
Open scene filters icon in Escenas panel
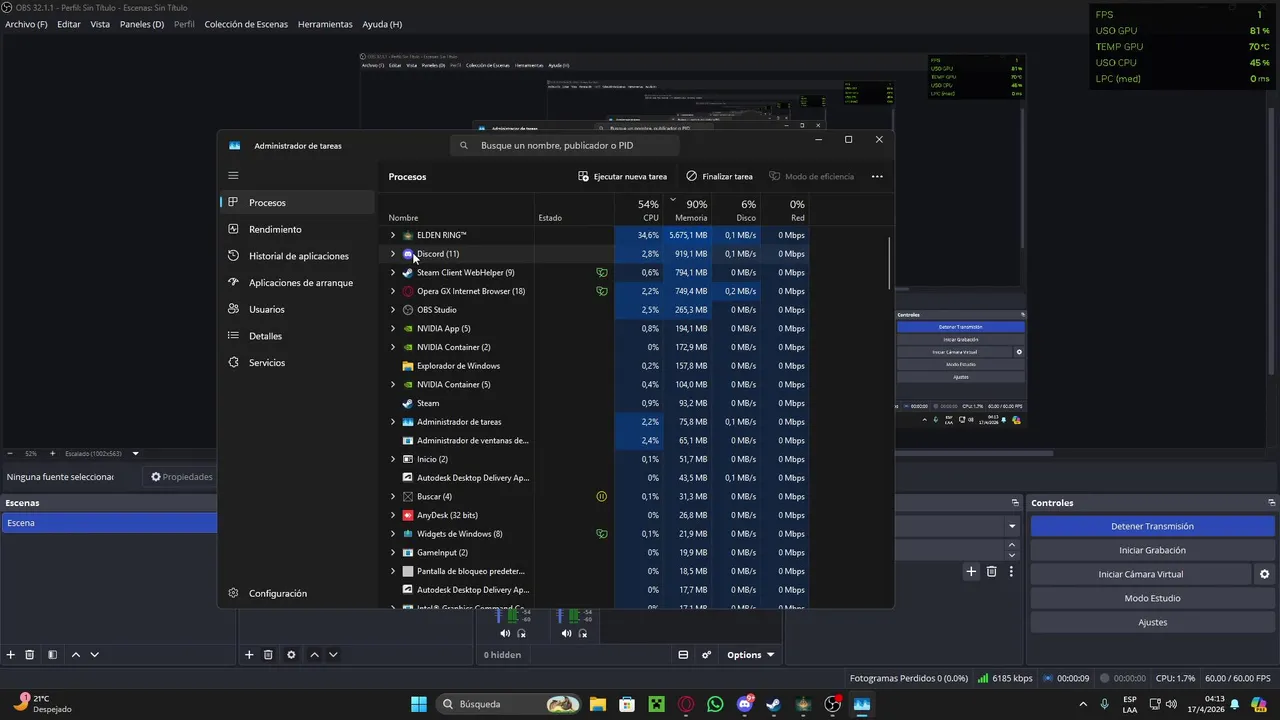point(52,655)
